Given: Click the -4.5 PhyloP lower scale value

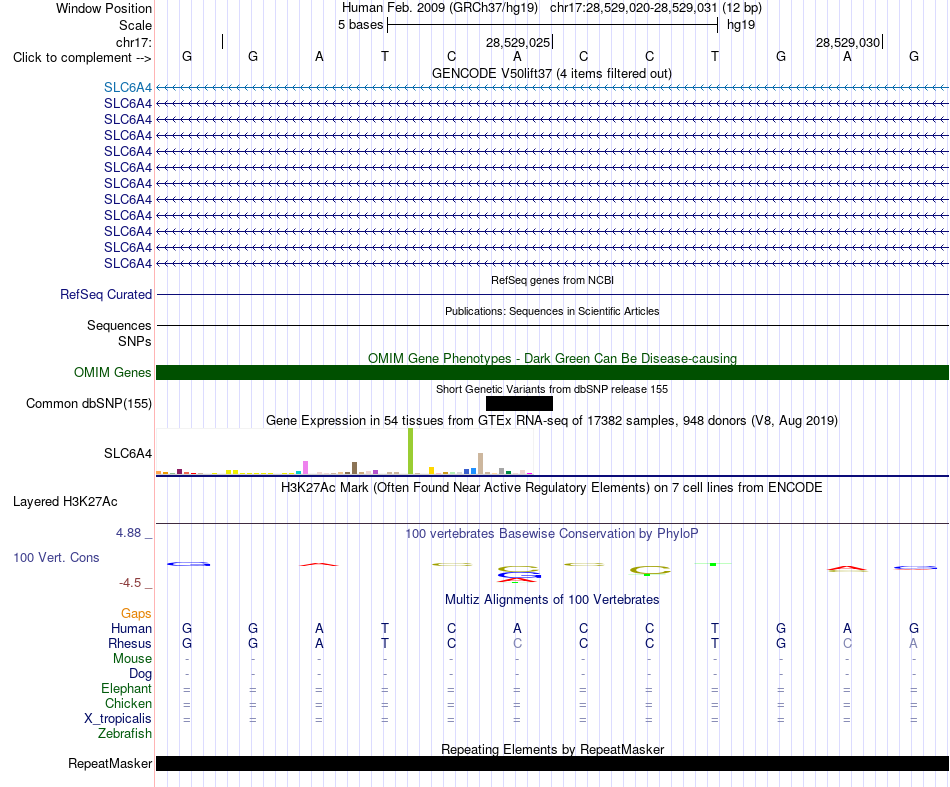Looking at the screenshot, I should (130, 583).
